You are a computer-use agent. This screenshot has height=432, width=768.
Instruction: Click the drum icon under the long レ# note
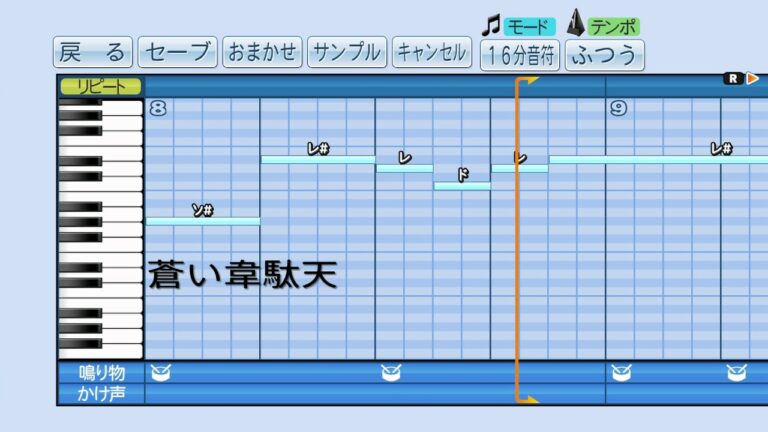click(x=736, y=372)
